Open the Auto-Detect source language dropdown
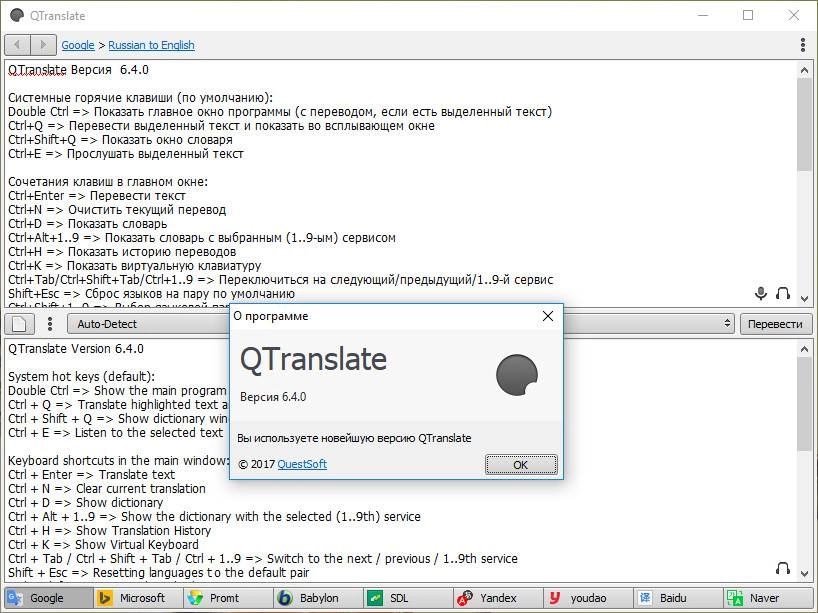This screenshot has width=818, height=613. 149,324
